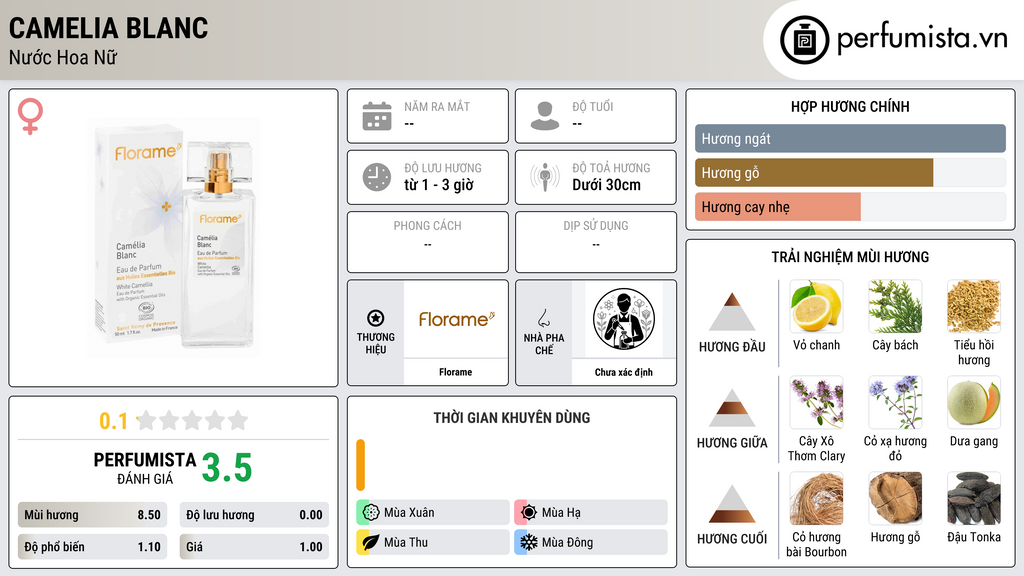Select the Cỏ hương bài Bourbon image
This screenshot has height=576, width=1024.
click(x=816, y=498)
